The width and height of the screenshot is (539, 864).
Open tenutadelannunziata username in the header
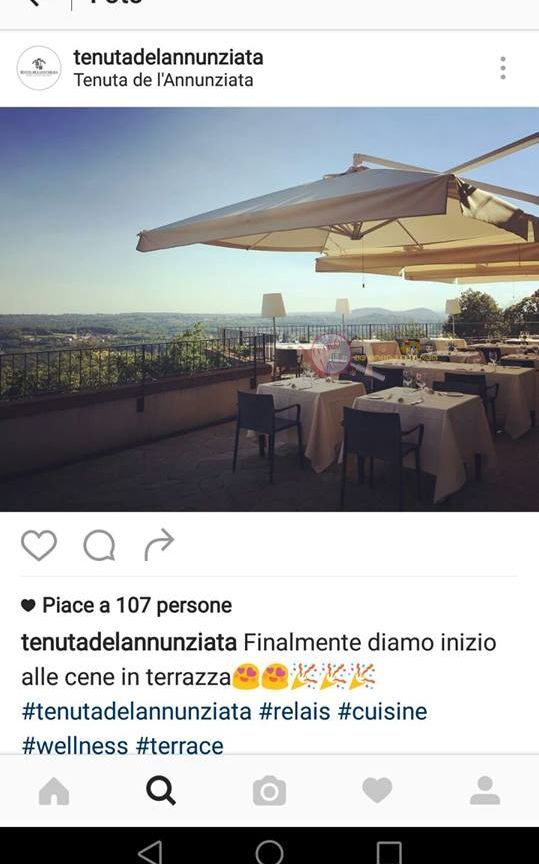(x=168, y=57)
